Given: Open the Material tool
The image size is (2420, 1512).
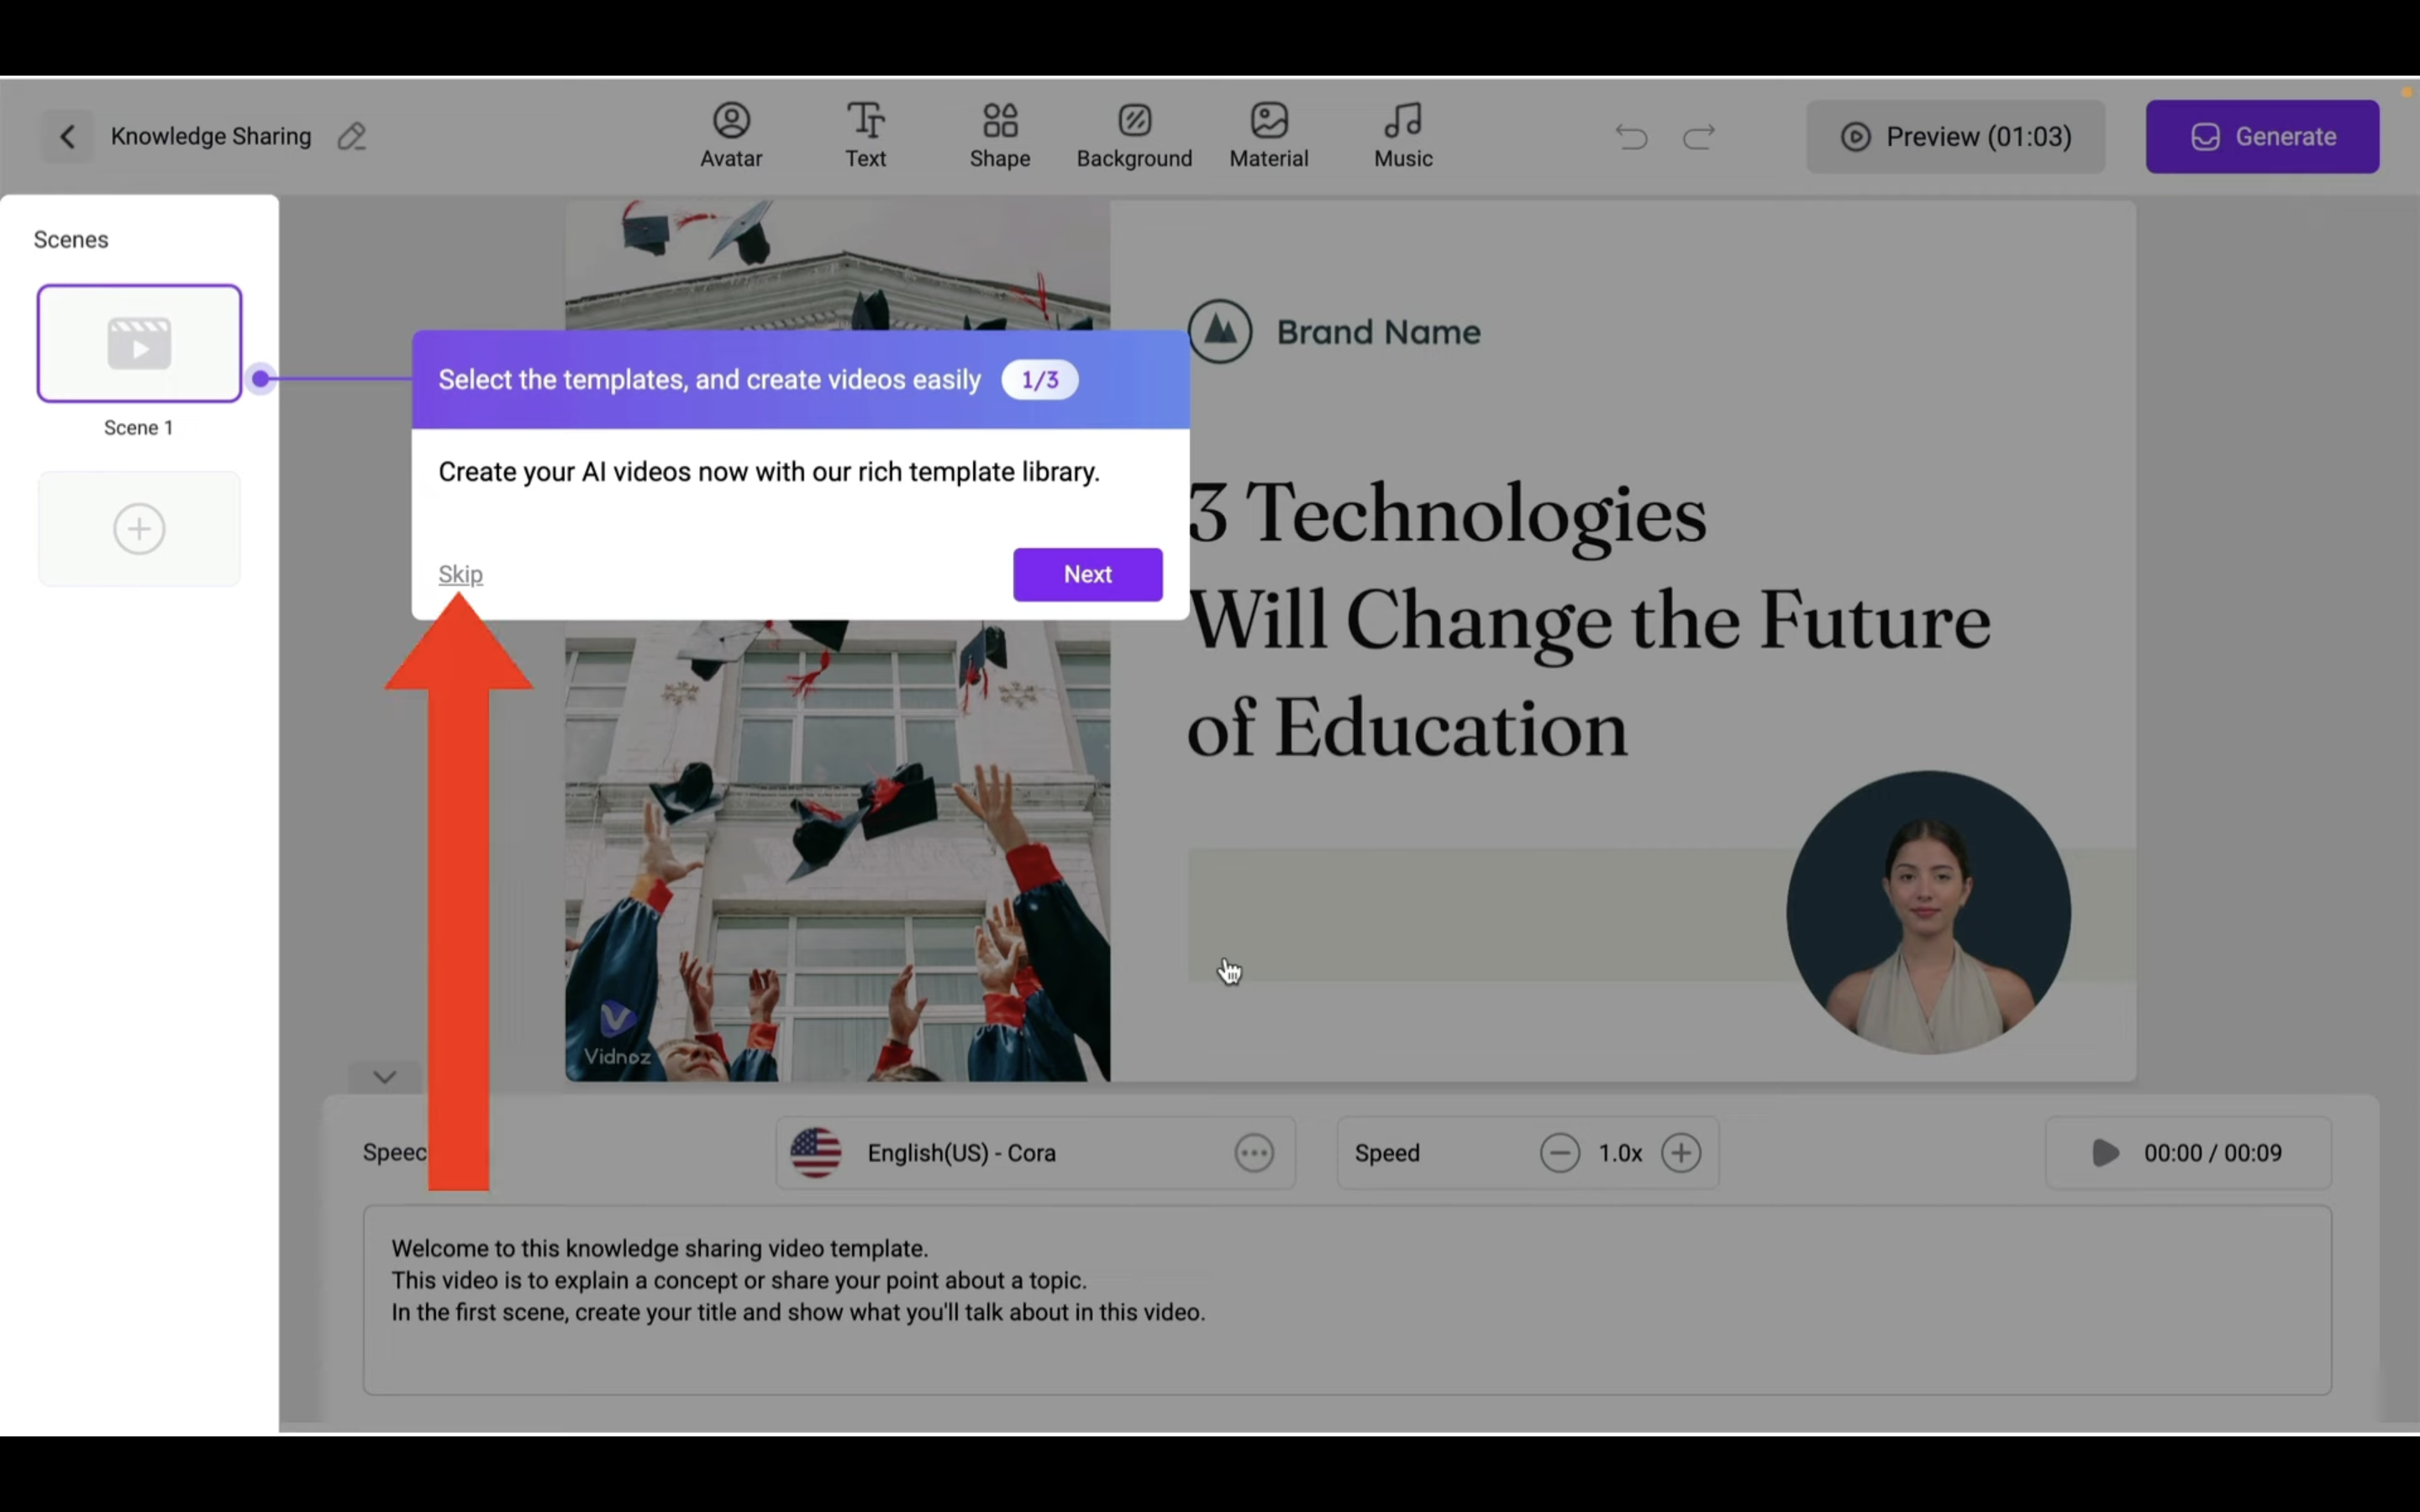Looking at the screenshot, I should (x=1269, y=136).
